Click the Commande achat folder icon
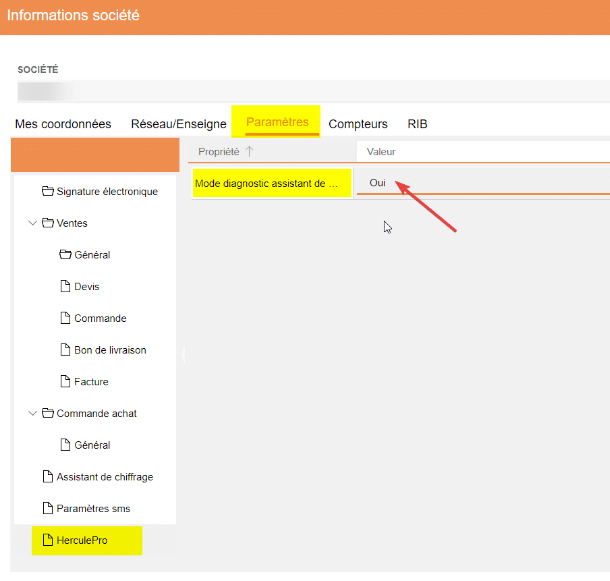The width and height of the screenshot is (610, 581). coord(48,413)
